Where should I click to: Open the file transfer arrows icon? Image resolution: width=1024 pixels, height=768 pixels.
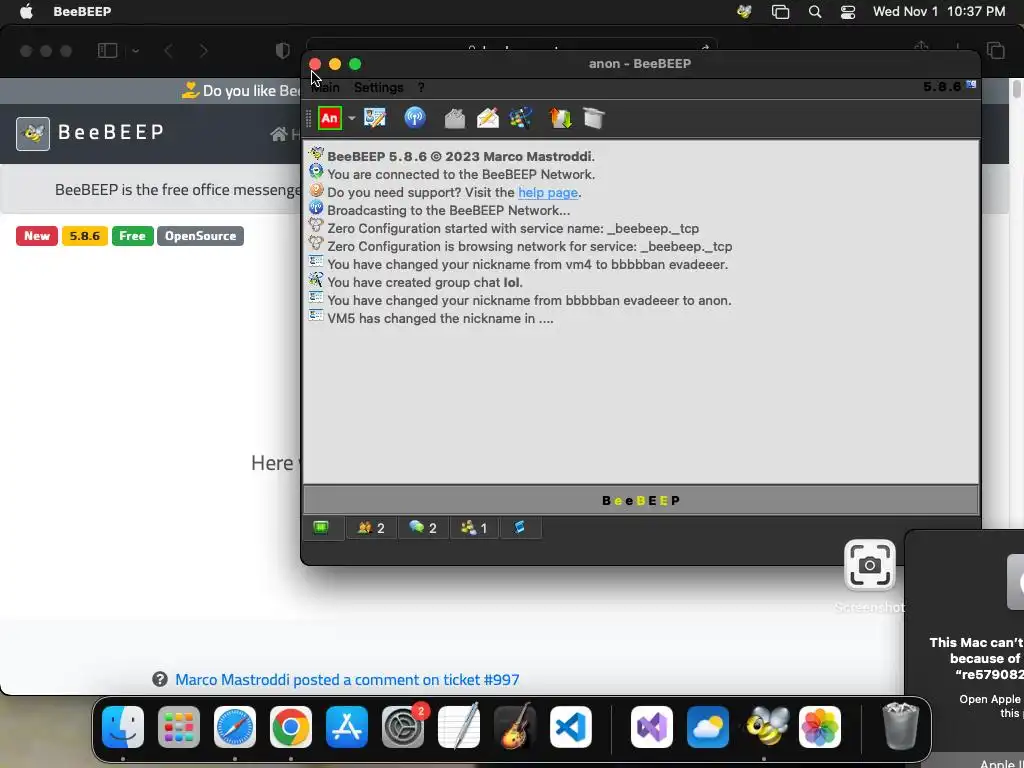[x=560, y=118]
